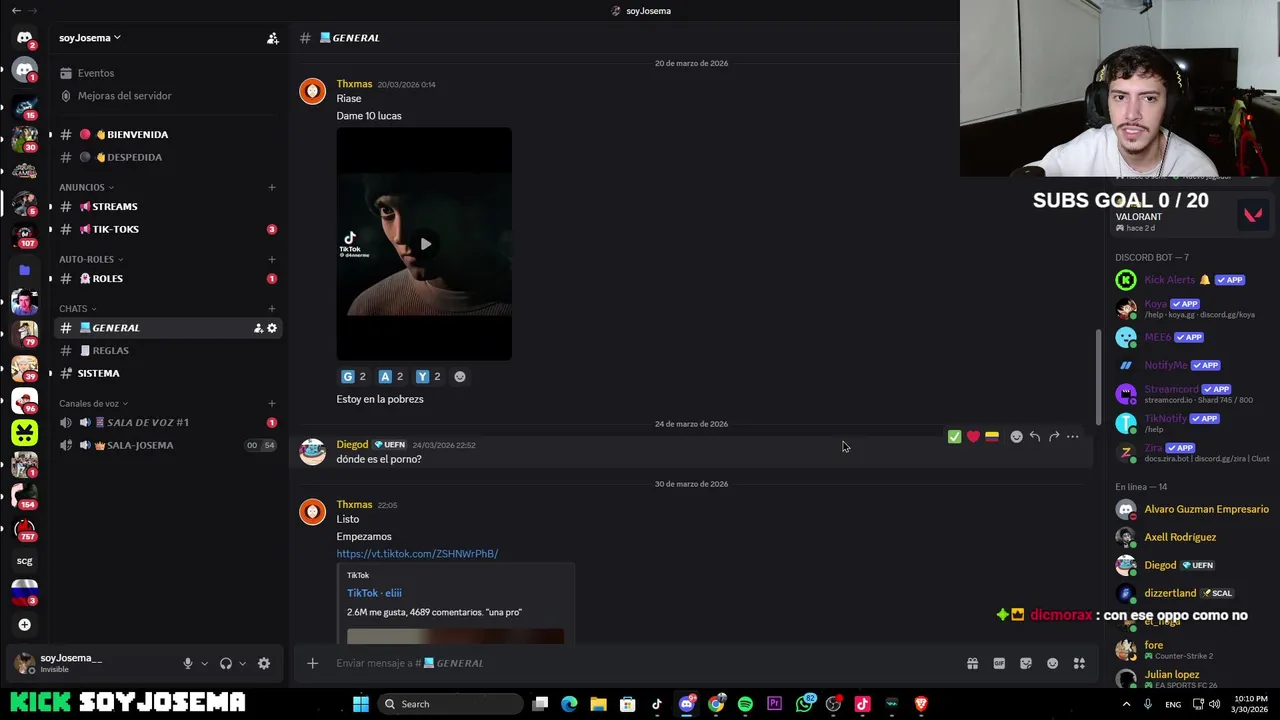Open Spotify from the taskbar
The image size is (1280, 720).
click(745, 704)
